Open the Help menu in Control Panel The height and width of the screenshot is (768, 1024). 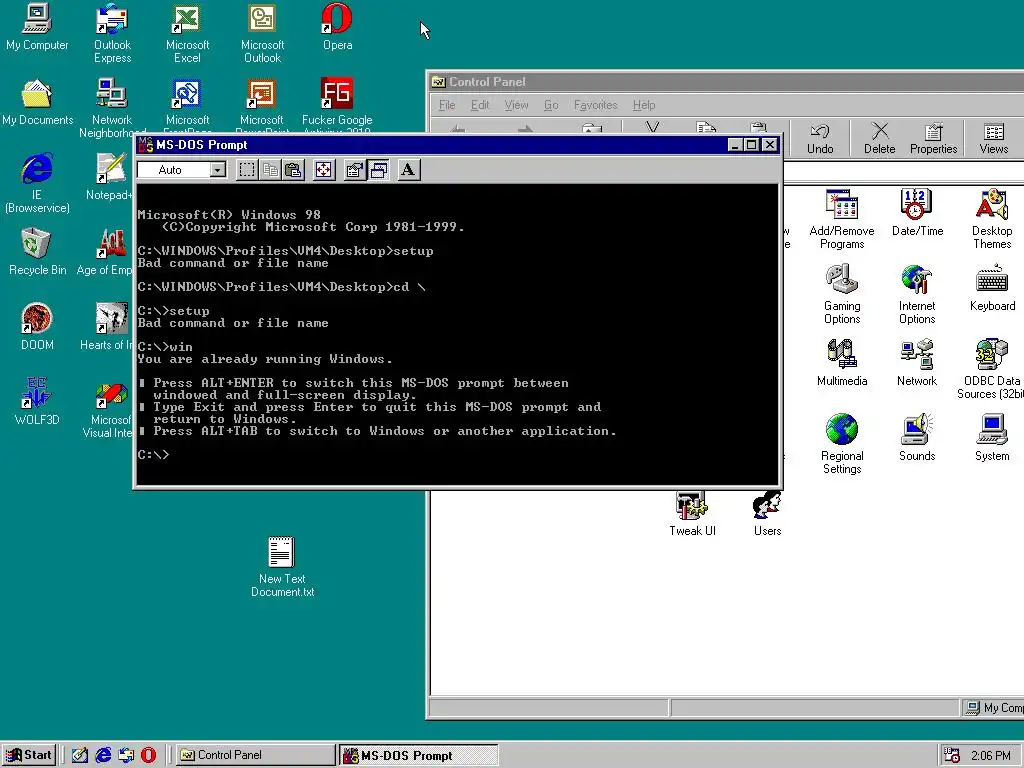643,105
